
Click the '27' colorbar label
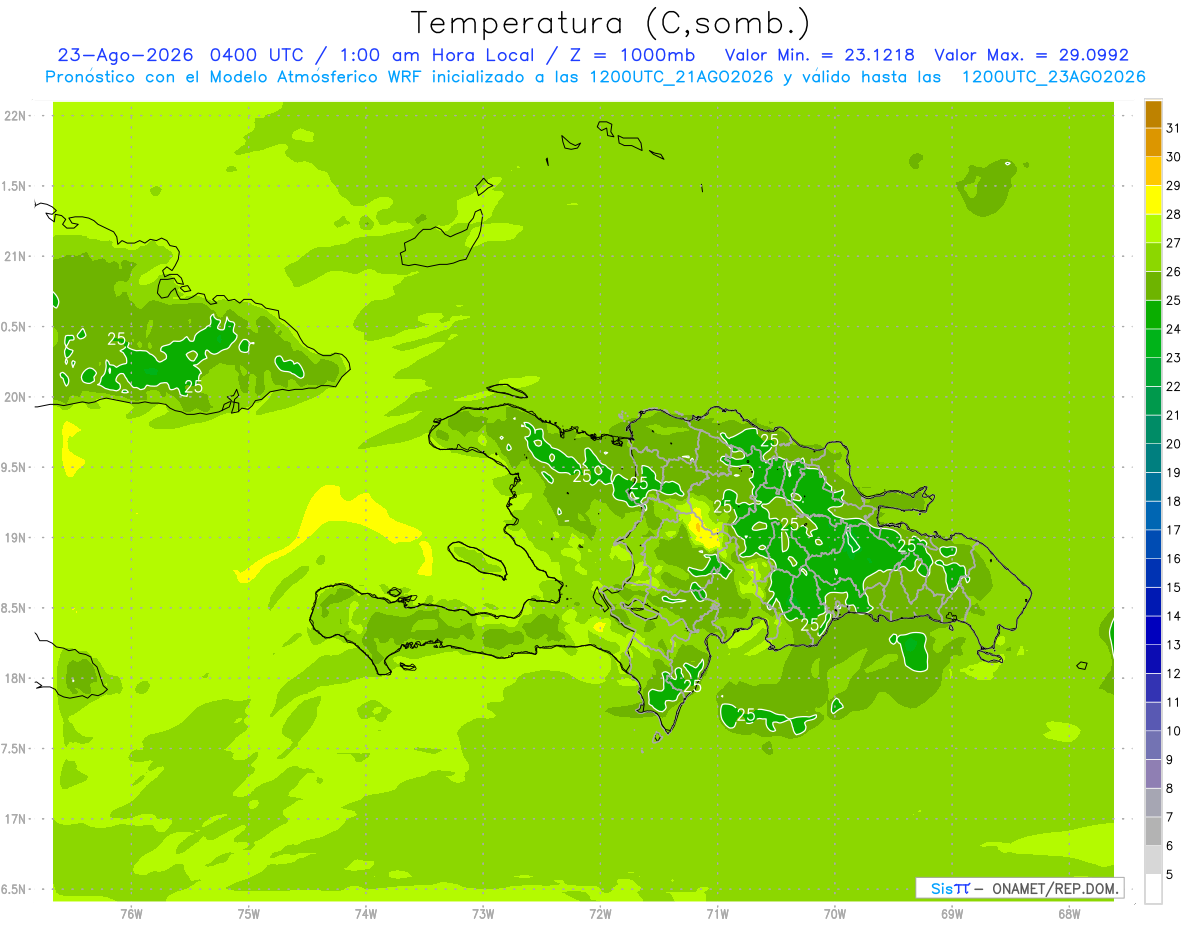1173,243
